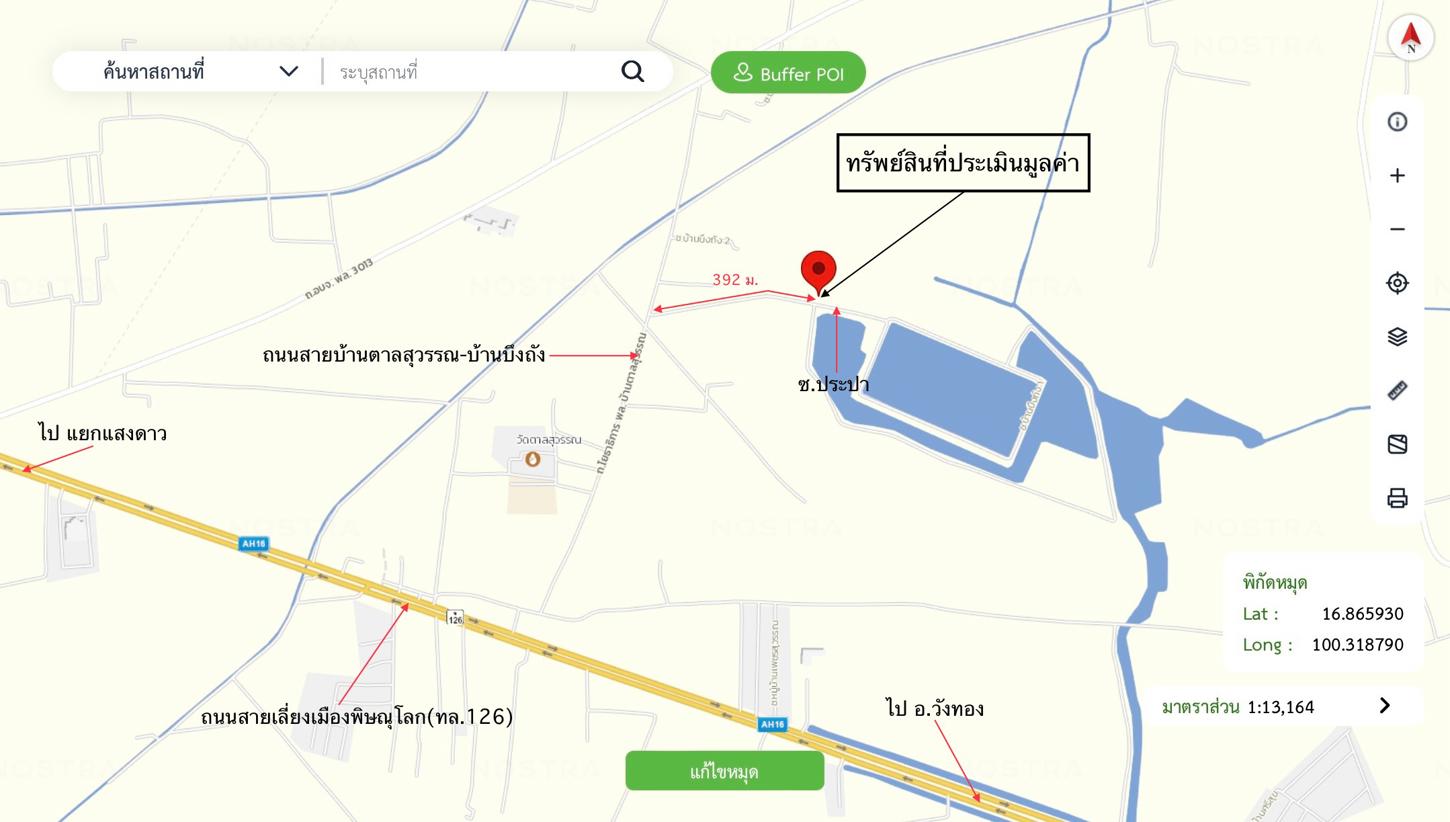This screenshot has height=822, width=1450.
Task: Select the ruler measure tool
Action: pyautogui.click(x=1397, y=391)
